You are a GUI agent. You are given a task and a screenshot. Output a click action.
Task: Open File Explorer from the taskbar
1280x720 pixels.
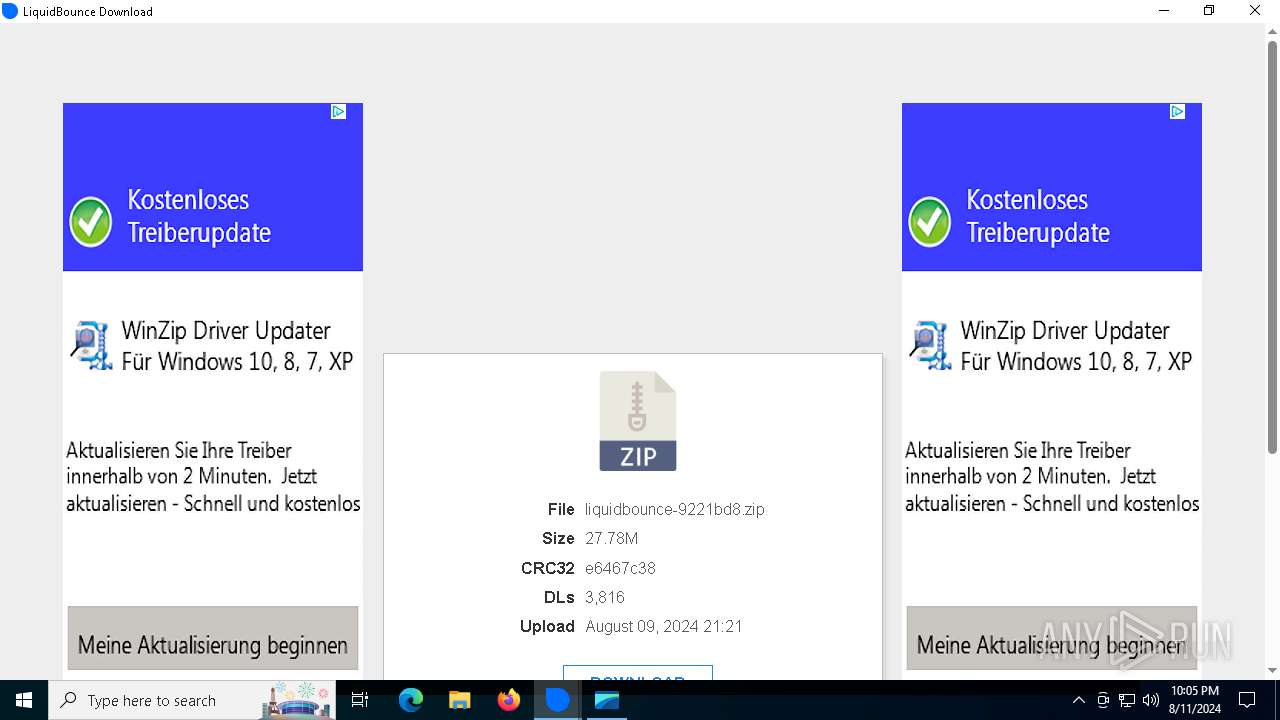pos(459,700)
